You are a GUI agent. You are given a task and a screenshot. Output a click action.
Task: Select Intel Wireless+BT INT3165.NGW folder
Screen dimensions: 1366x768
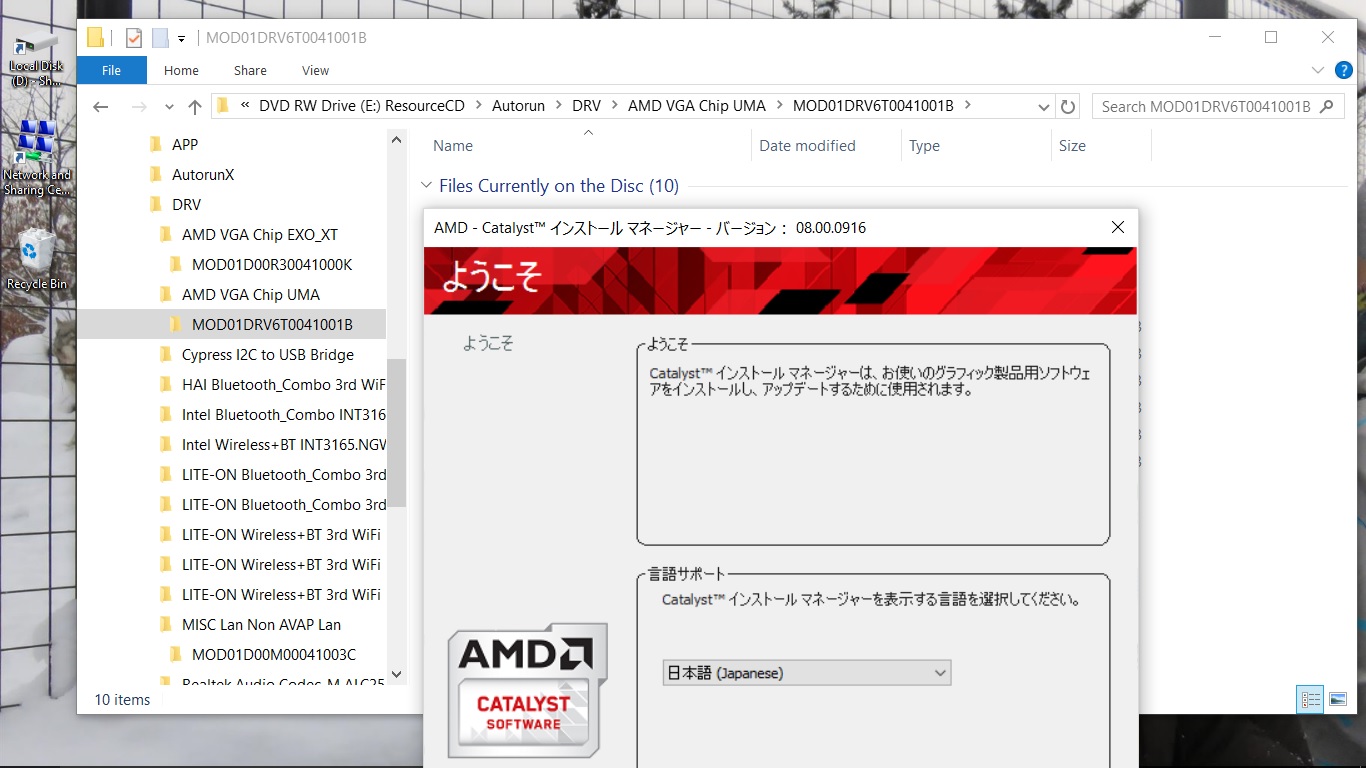coord(284,444)
